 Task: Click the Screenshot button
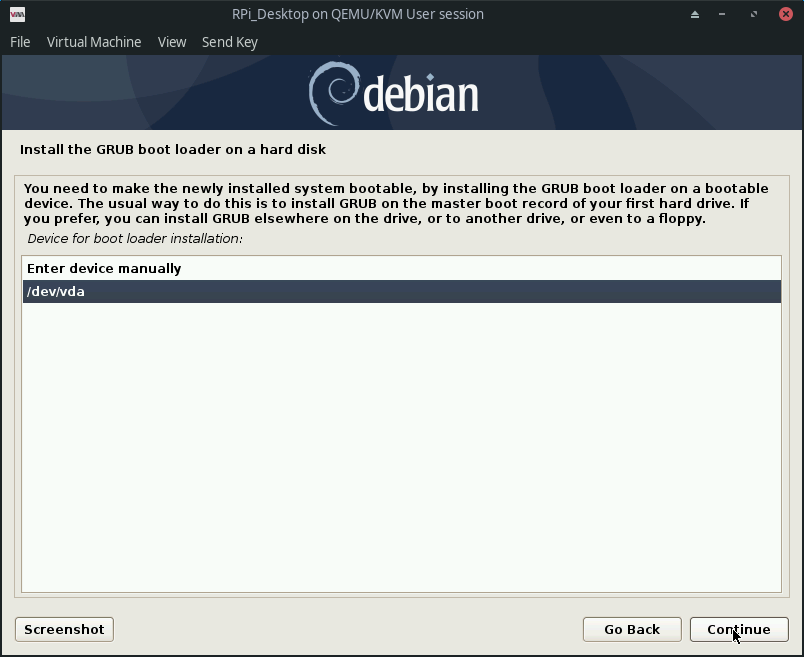click(64, 629)
